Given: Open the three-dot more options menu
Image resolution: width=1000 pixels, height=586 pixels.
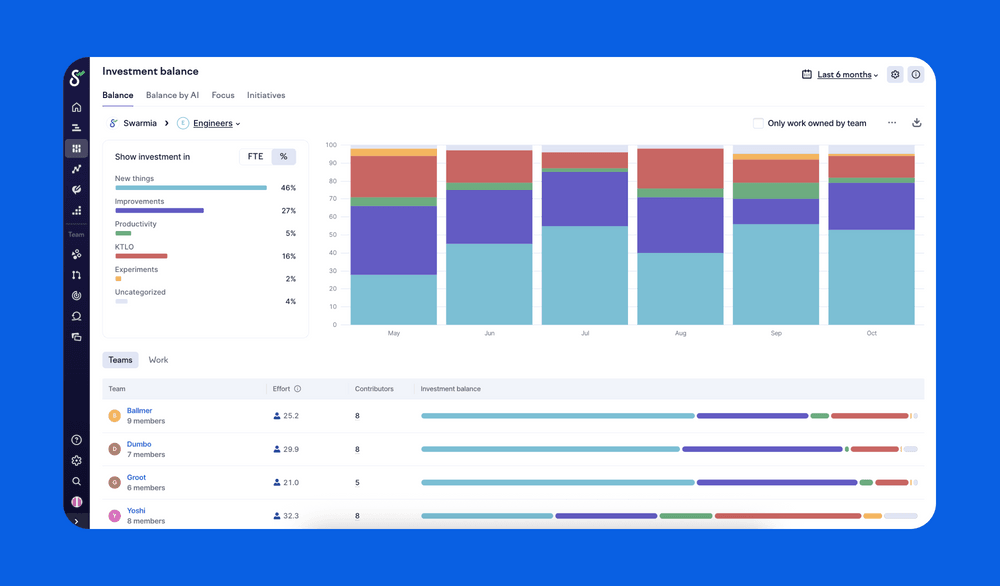Looking at the screenshot, I should click(891, 123).
